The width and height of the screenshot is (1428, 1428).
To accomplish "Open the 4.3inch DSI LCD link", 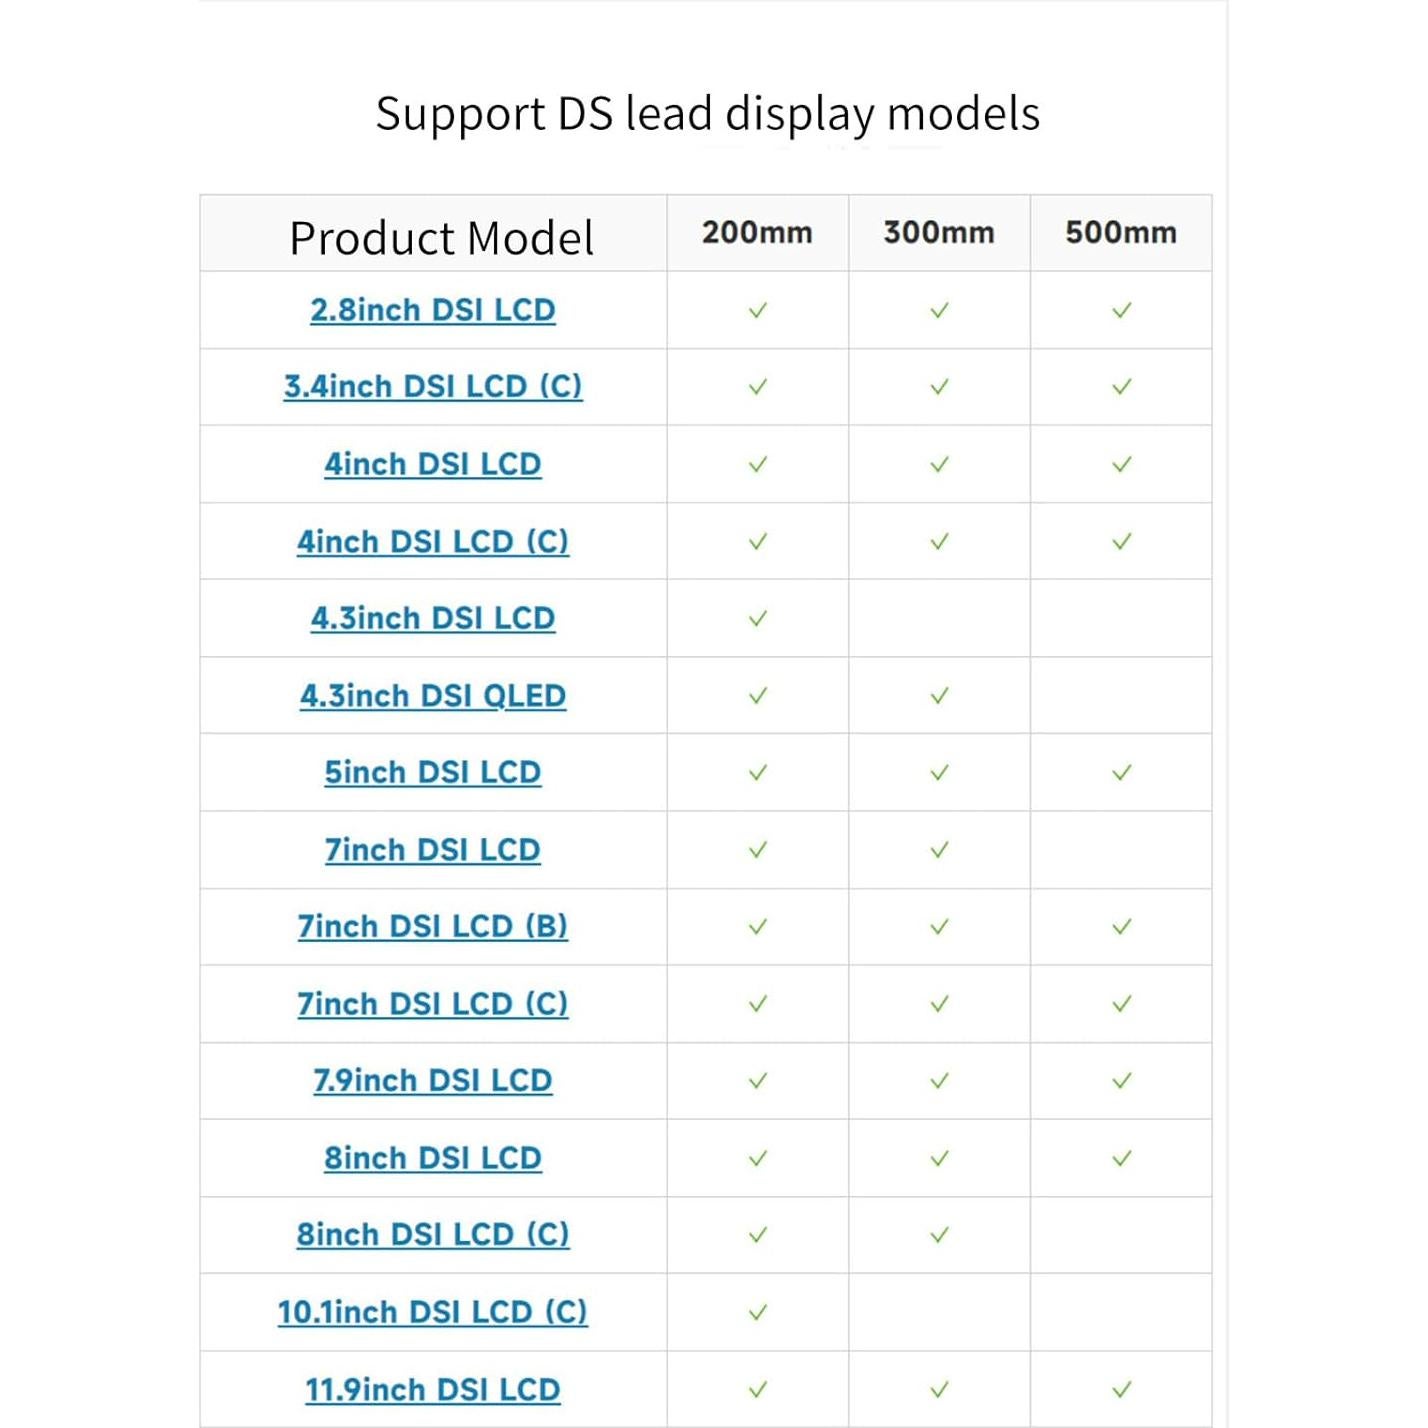I will point(432,619).
